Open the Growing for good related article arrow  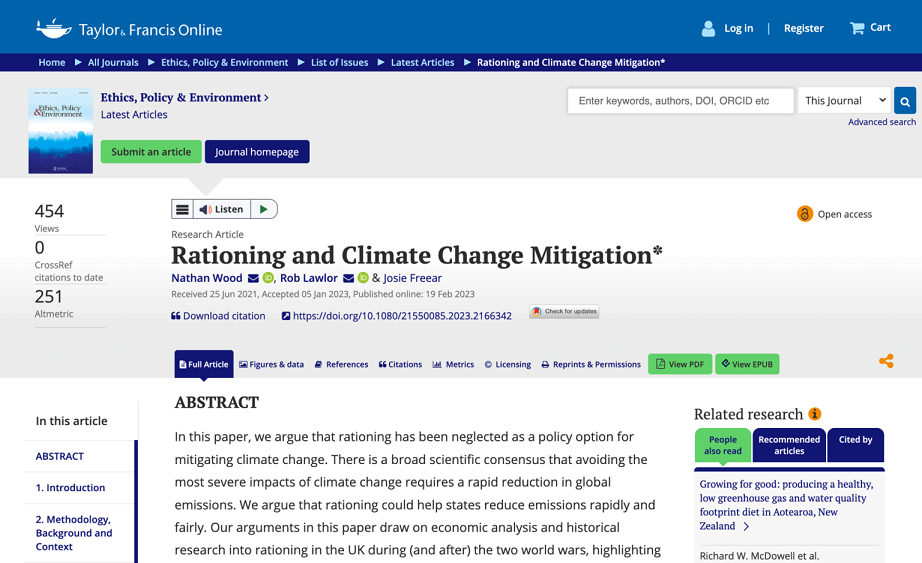point(746,527)
